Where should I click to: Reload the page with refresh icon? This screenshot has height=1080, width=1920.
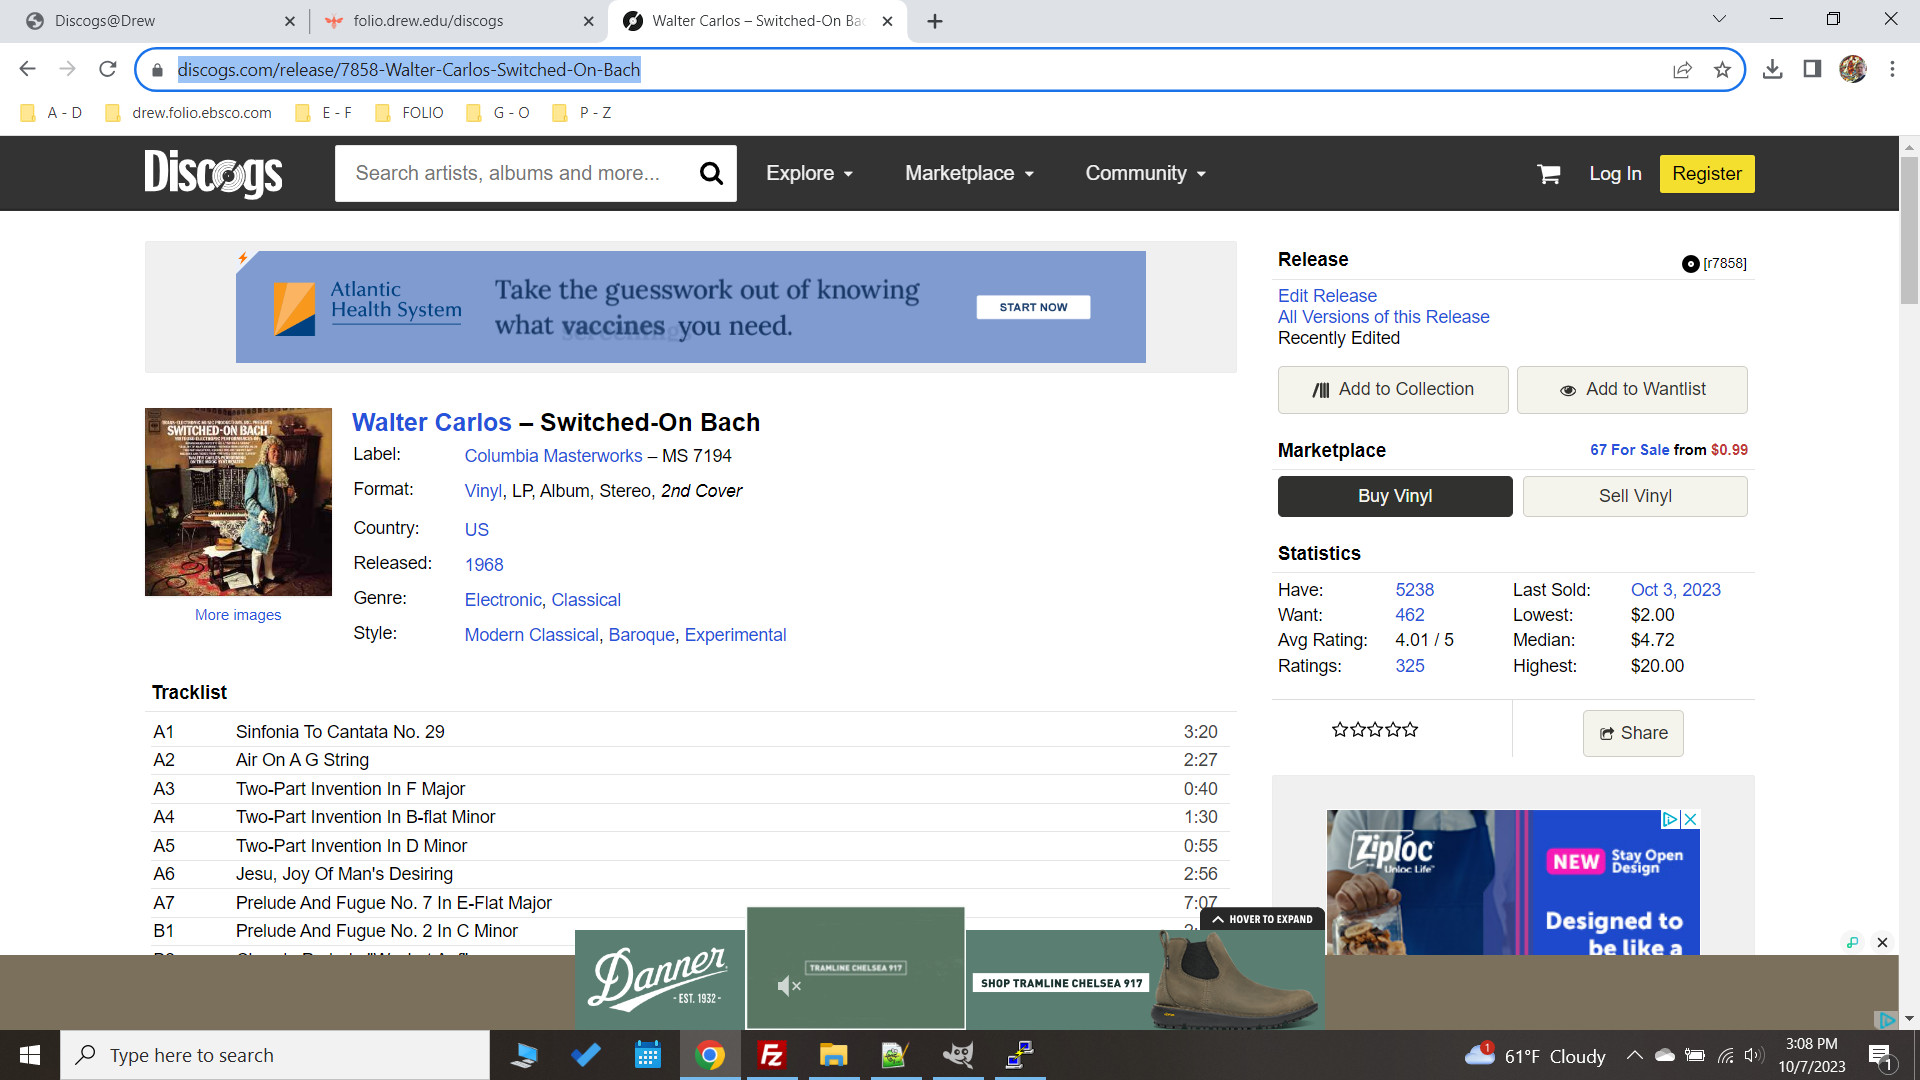pyautogui.click(x=108, y=69)
